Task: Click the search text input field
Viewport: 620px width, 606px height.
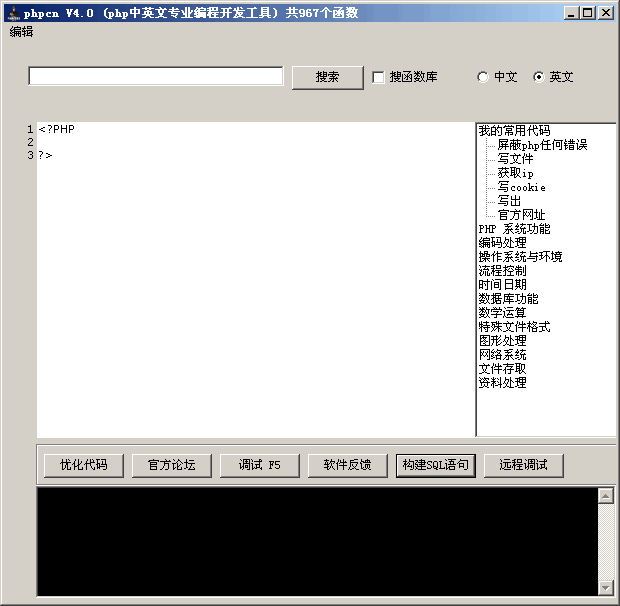Action: pyautogui.click(x=156, y=76)
